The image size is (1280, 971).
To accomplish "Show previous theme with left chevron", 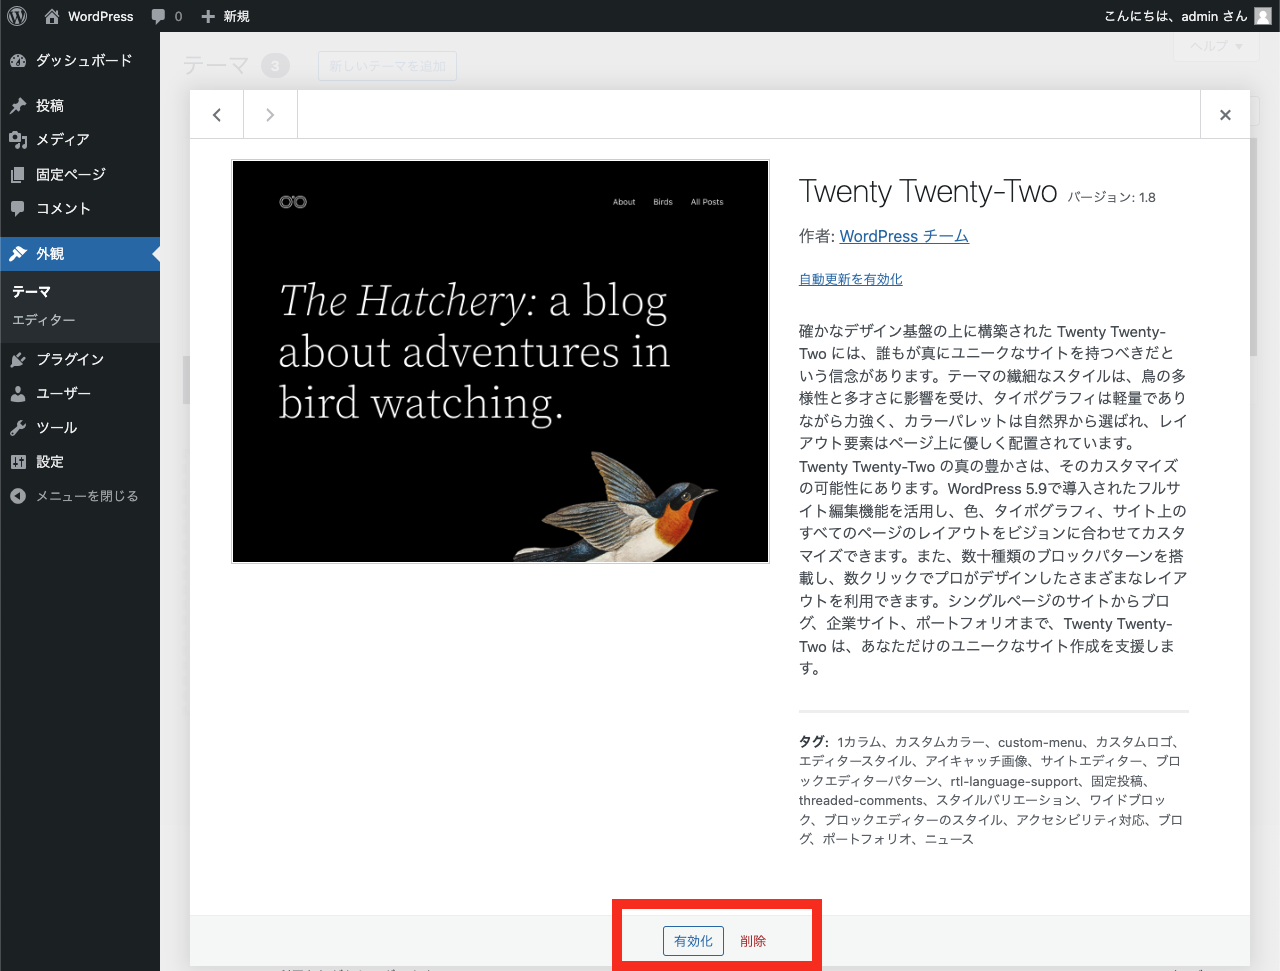I will 217,115.
